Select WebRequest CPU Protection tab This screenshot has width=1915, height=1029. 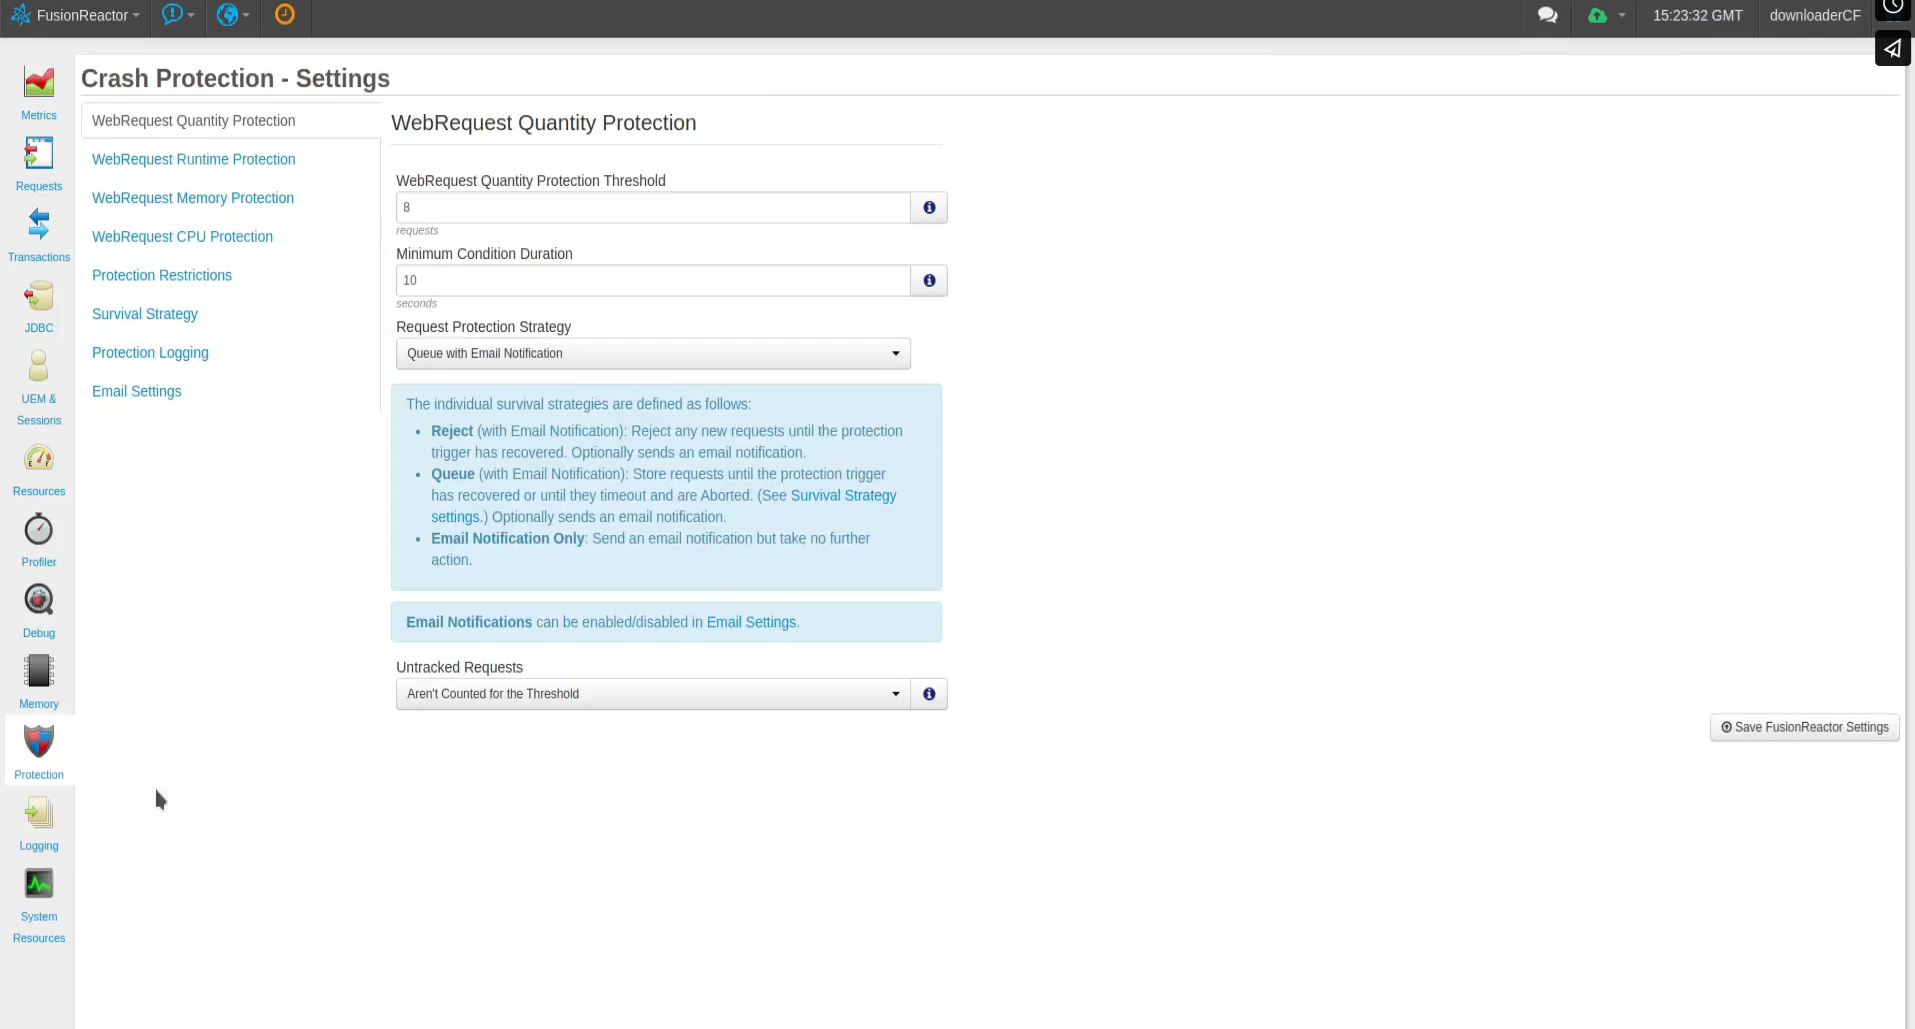click(182, 236)
